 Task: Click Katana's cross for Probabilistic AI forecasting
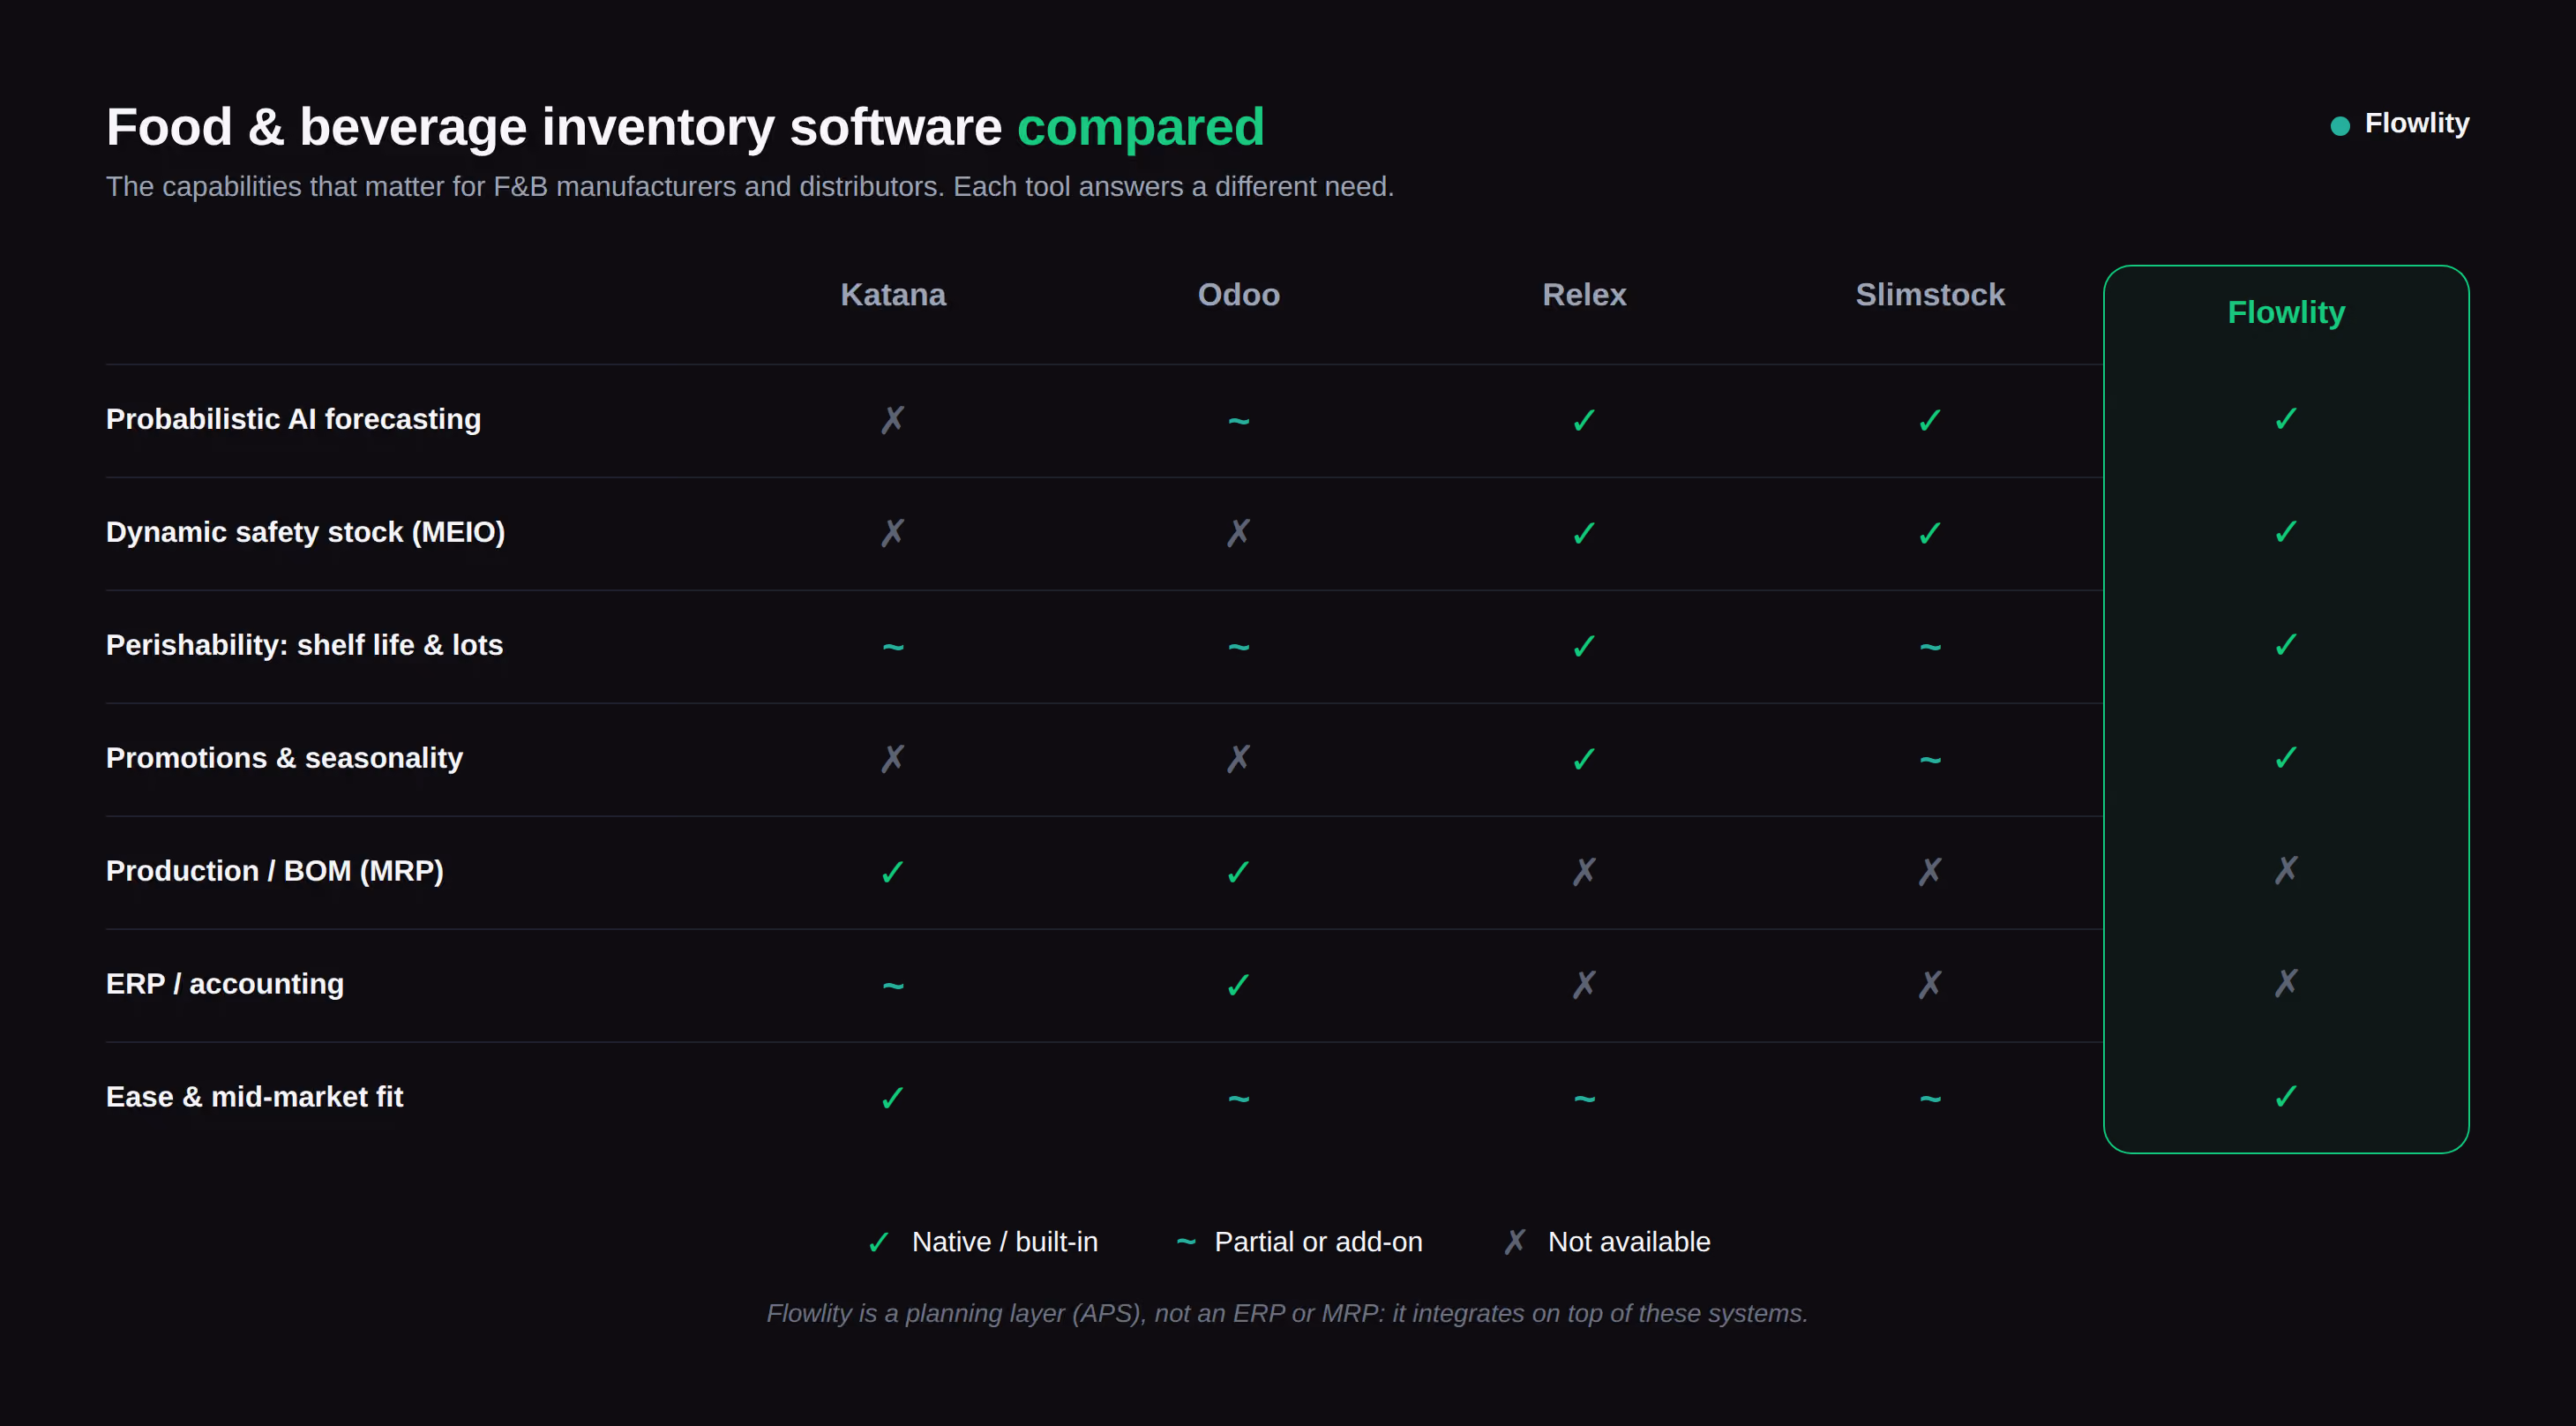point(892,419)
